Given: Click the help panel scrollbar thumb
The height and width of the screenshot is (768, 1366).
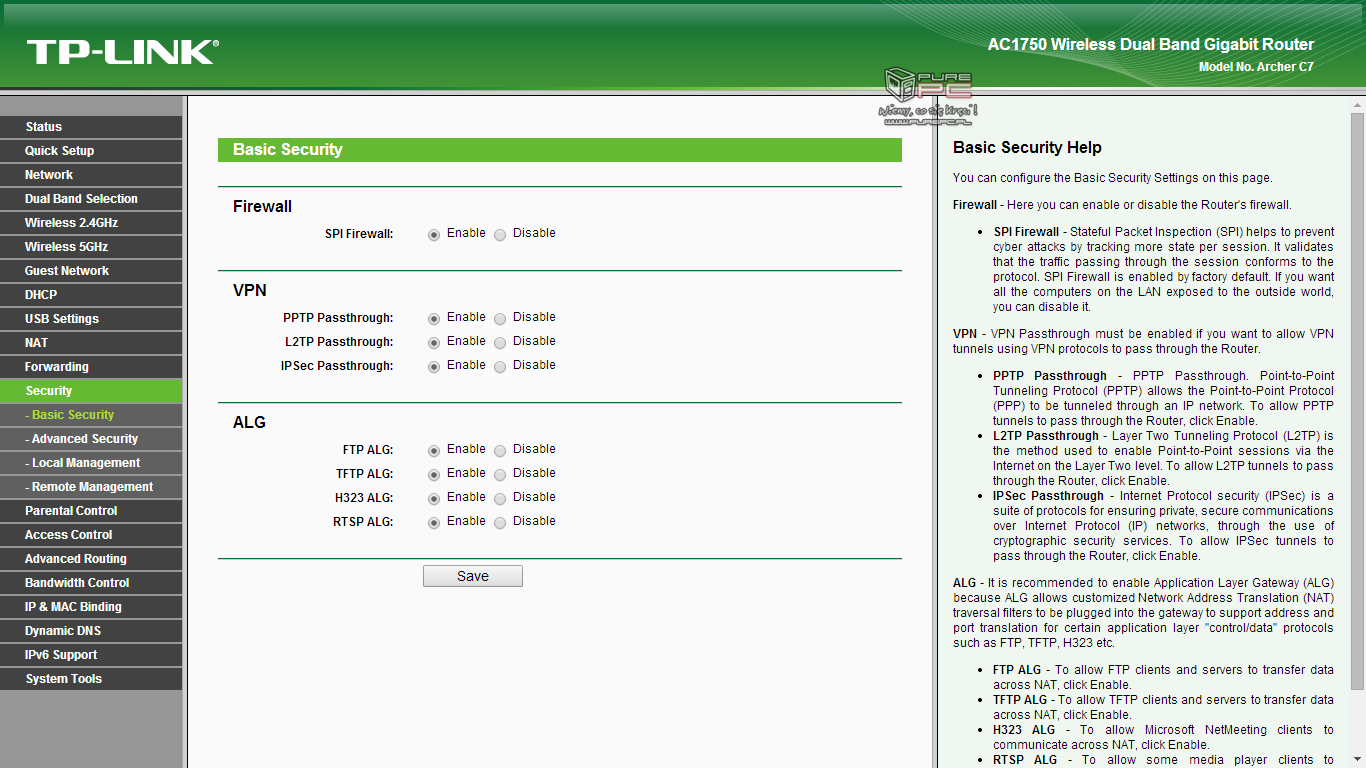Looking at the screenshot, I should pos(1357,400).
